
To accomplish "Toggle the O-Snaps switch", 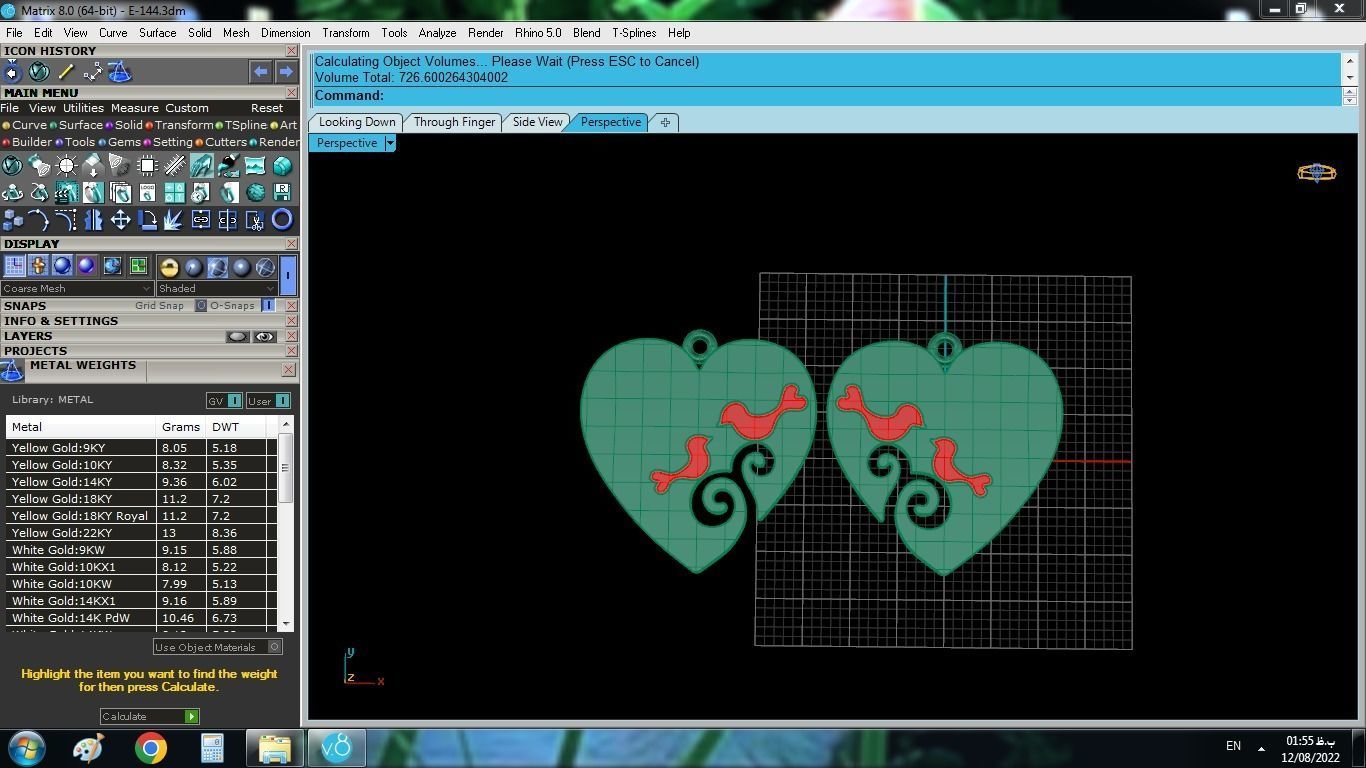I will [x=268, y=305].
